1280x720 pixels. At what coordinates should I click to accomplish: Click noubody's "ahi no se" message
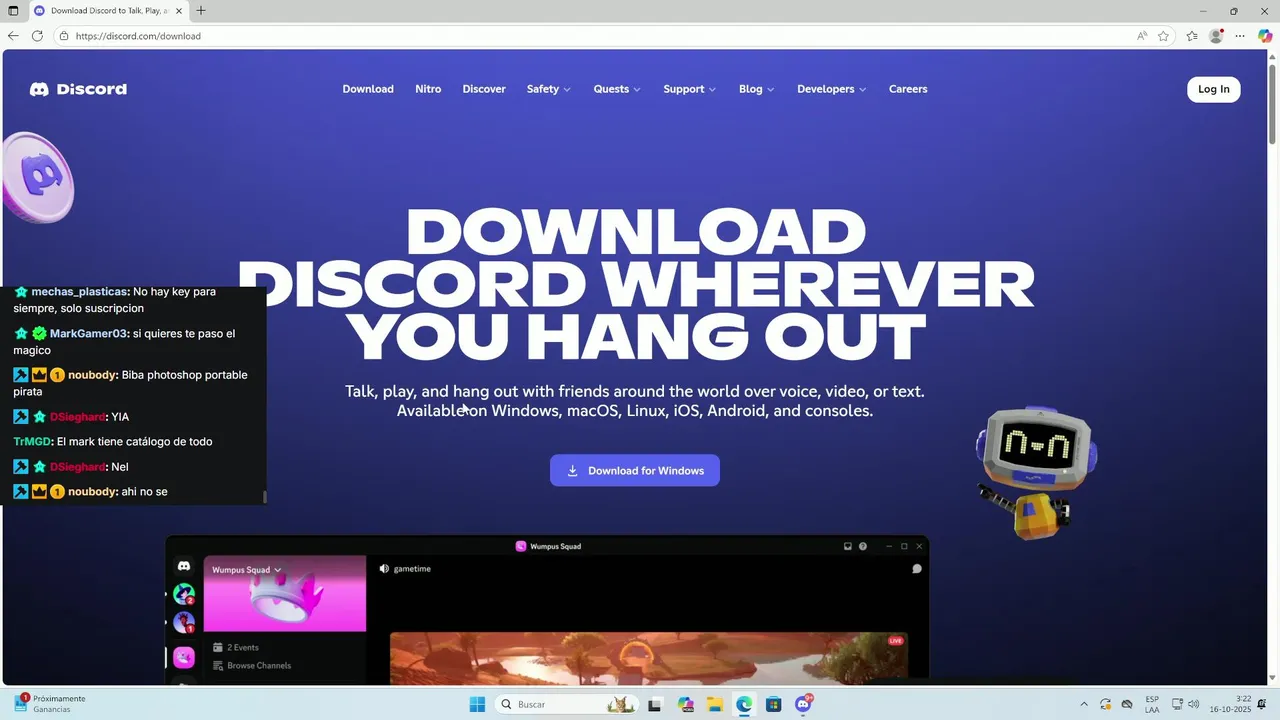[x=144, y=492]
